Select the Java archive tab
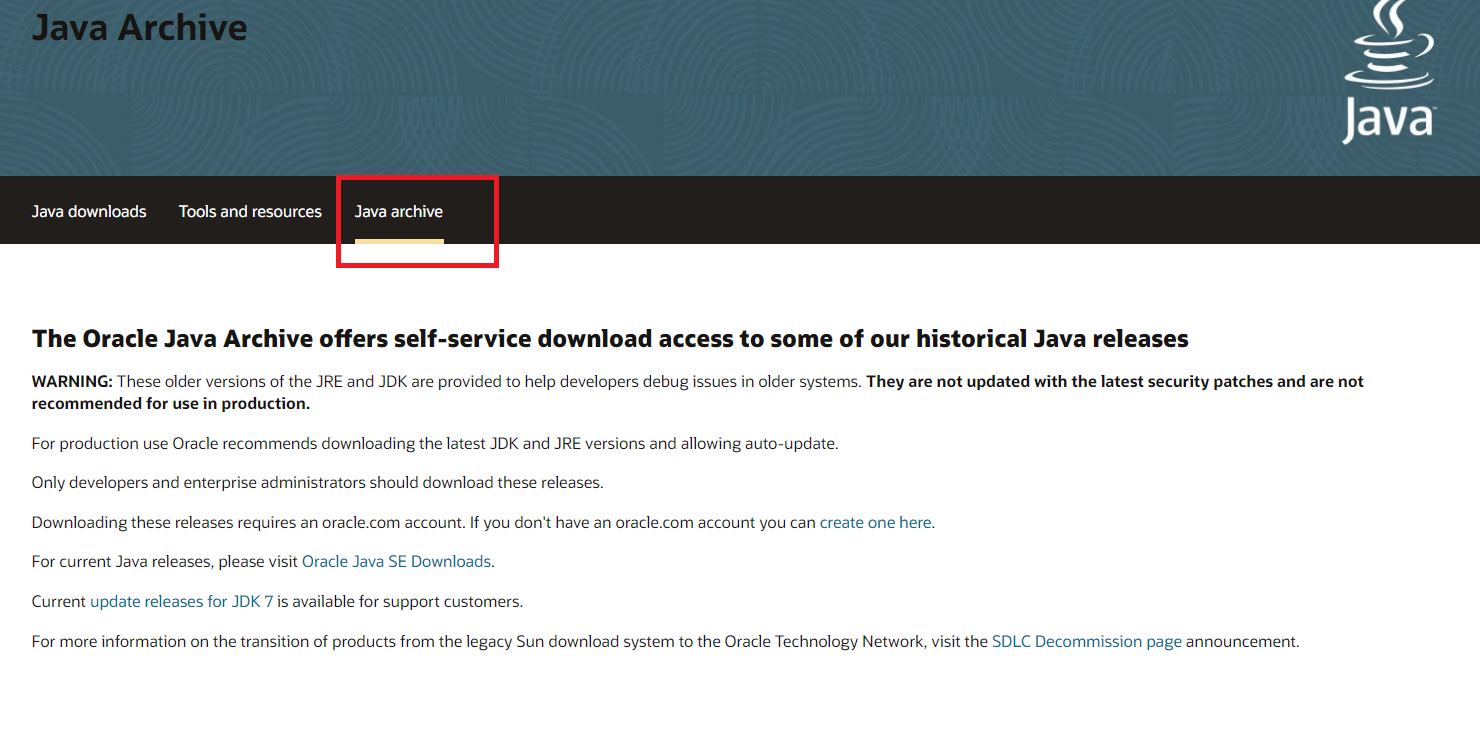 [399, 211]
